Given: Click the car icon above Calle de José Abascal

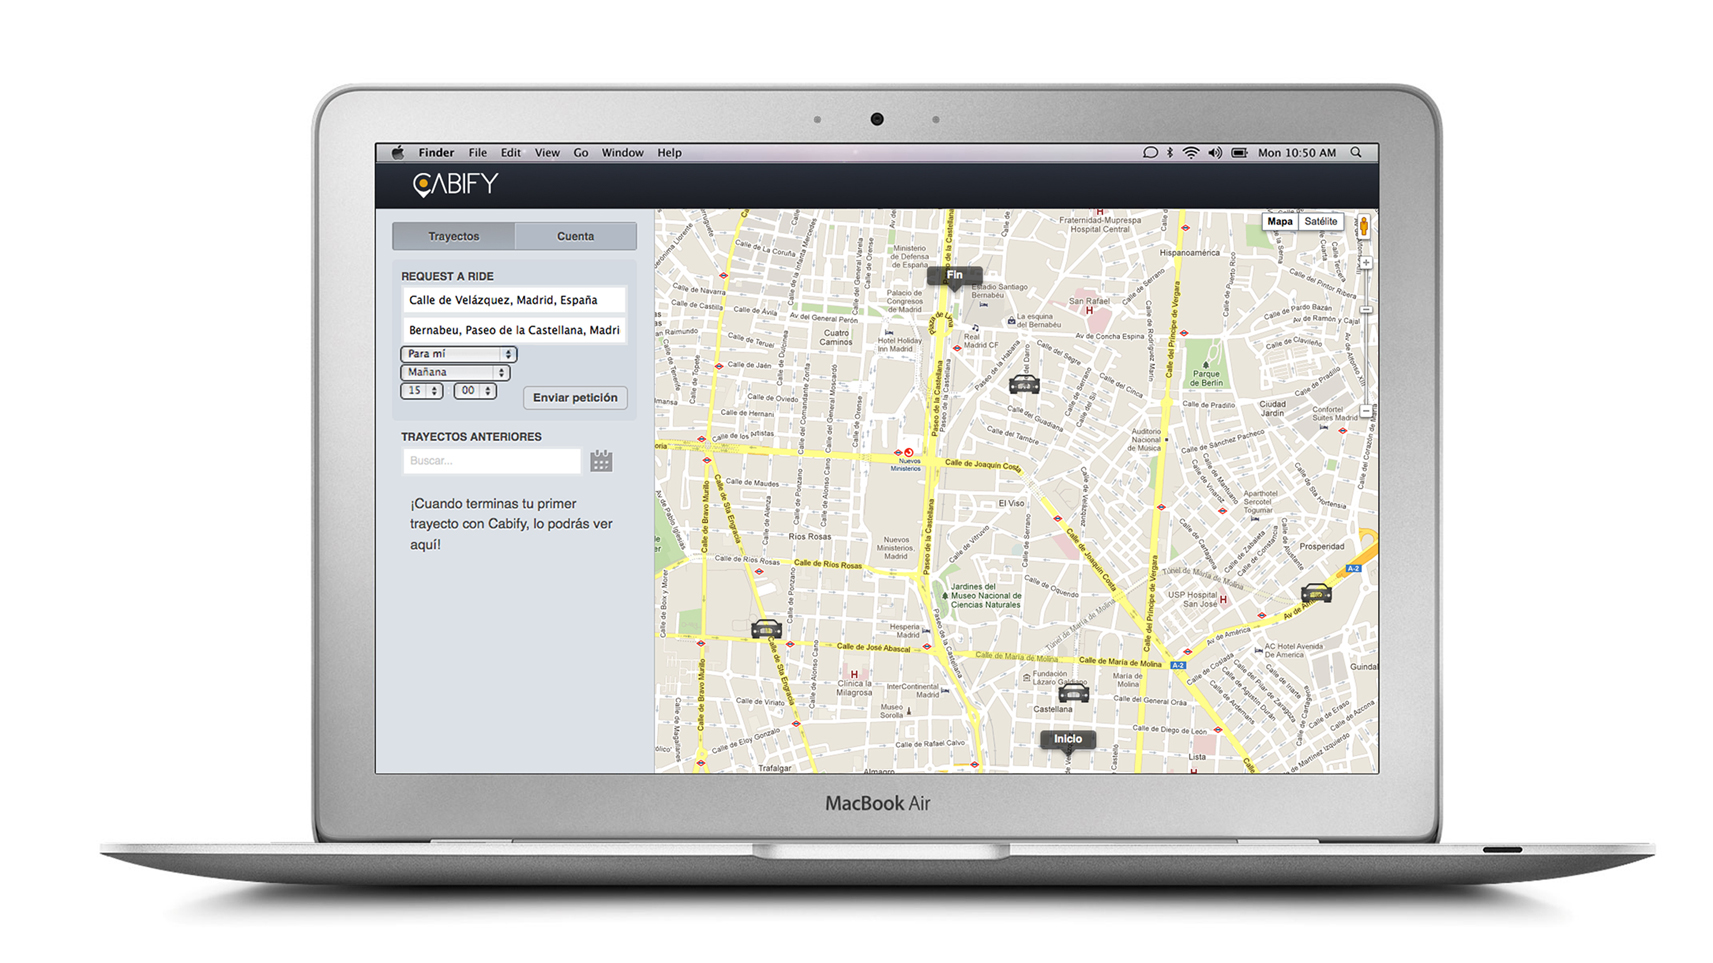Looking at the screenshot, I should coord(767,629).
